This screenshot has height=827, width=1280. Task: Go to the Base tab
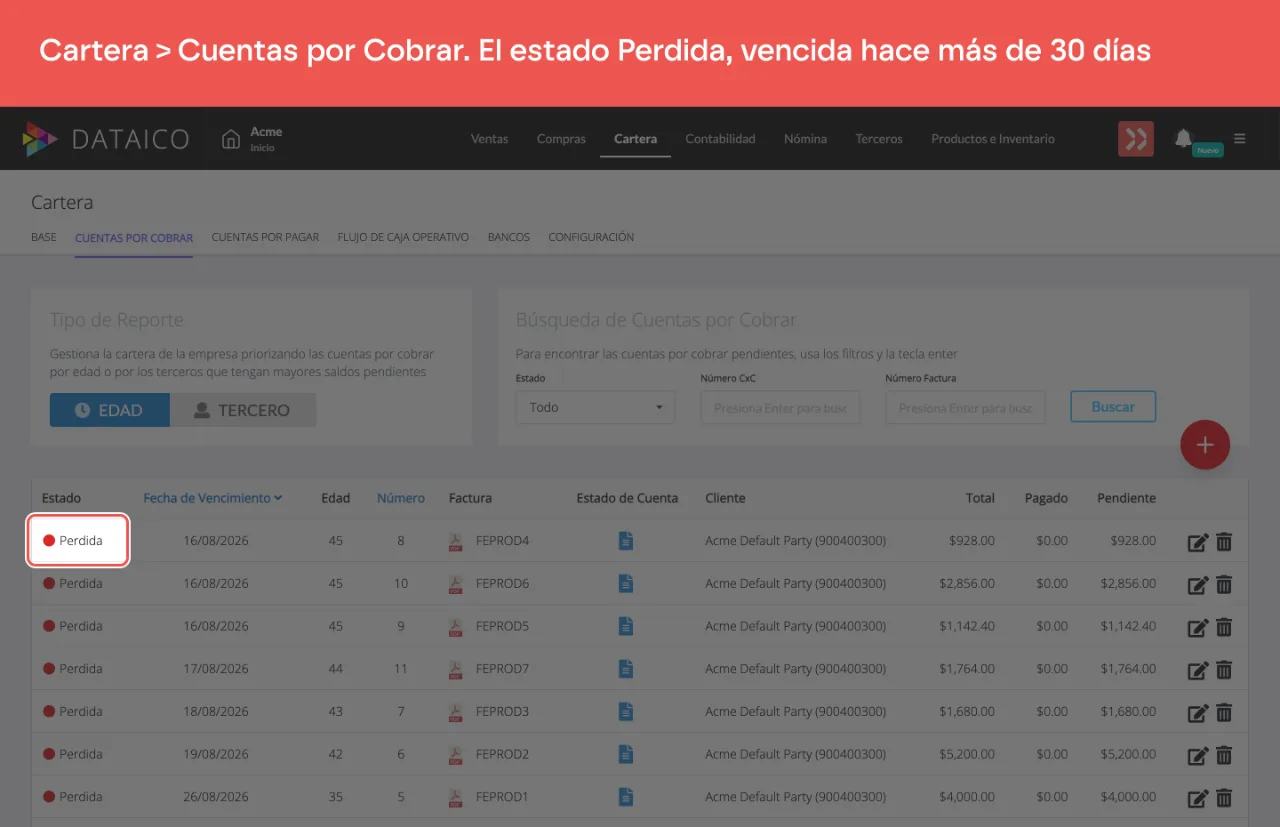44,237
